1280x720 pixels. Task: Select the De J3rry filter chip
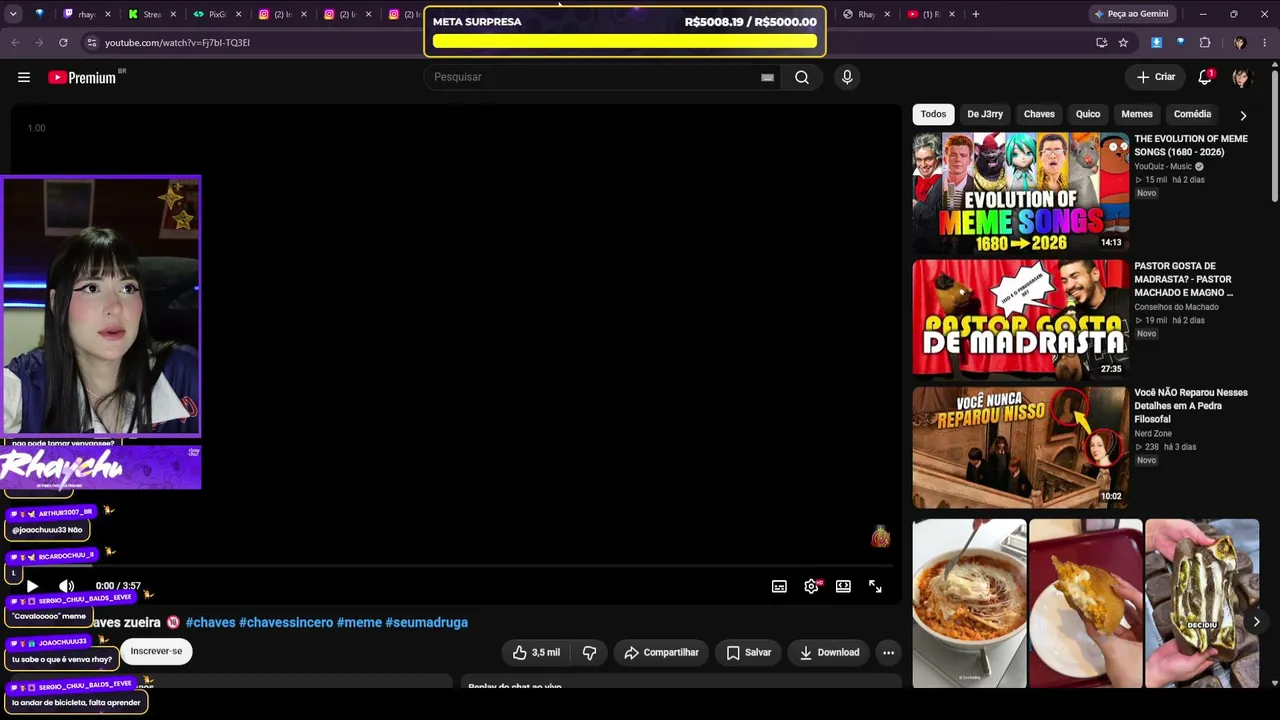tap(985, 114)
